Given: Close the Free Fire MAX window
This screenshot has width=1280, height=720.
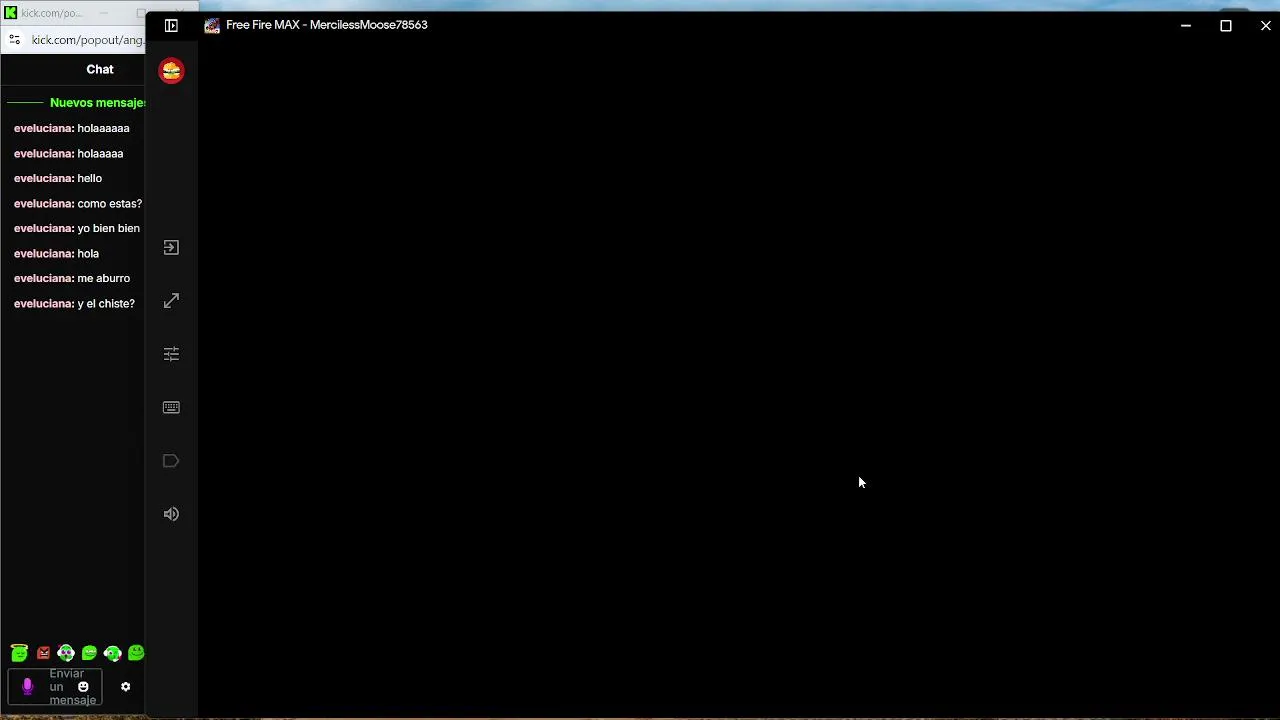Looking at the screenshot, I should click(1265, 25).
